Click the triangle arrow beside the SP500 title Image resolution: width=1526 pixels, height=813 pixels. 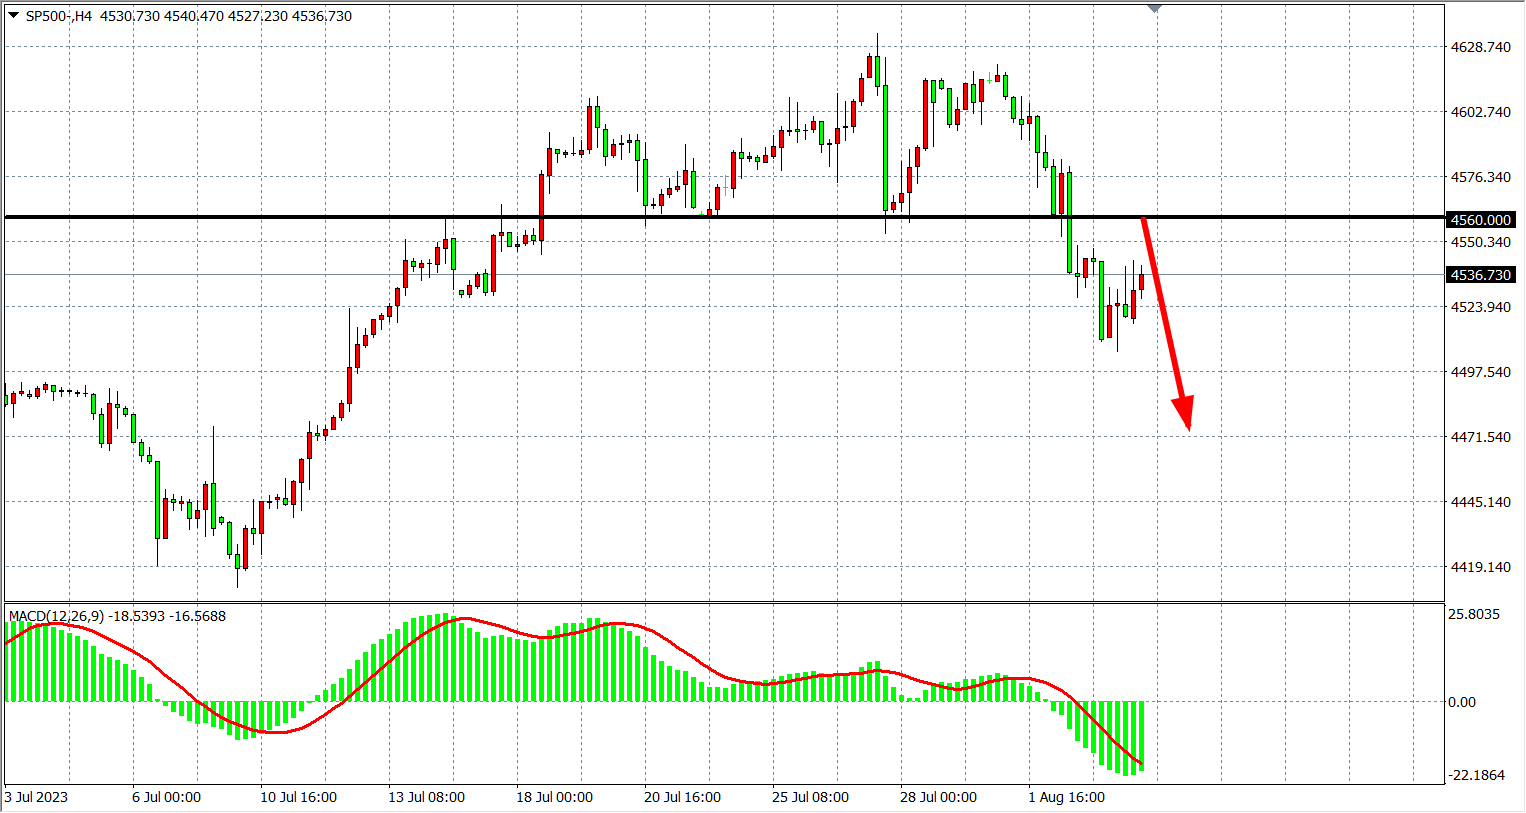pyautogui.click(x=13, y=15)
